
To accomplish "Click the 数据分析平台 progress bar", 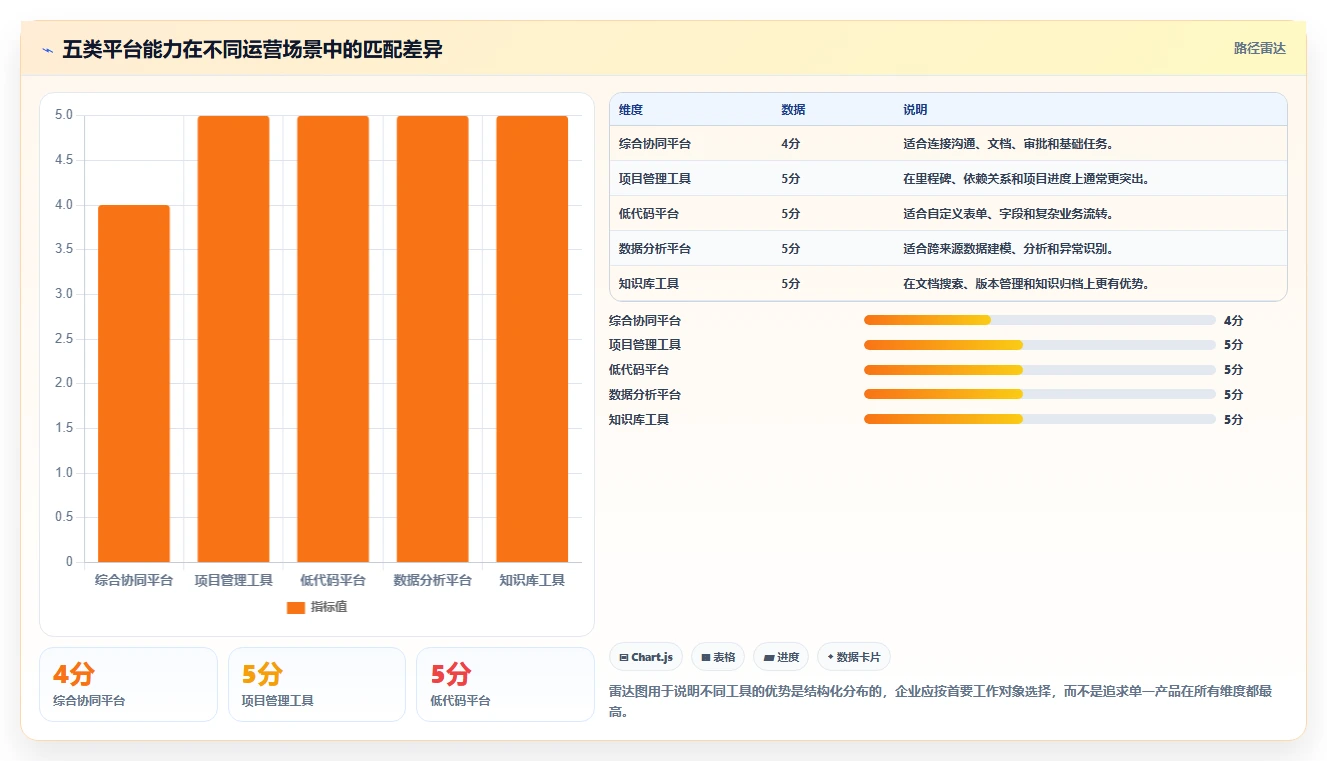I will pos(1040,394).
